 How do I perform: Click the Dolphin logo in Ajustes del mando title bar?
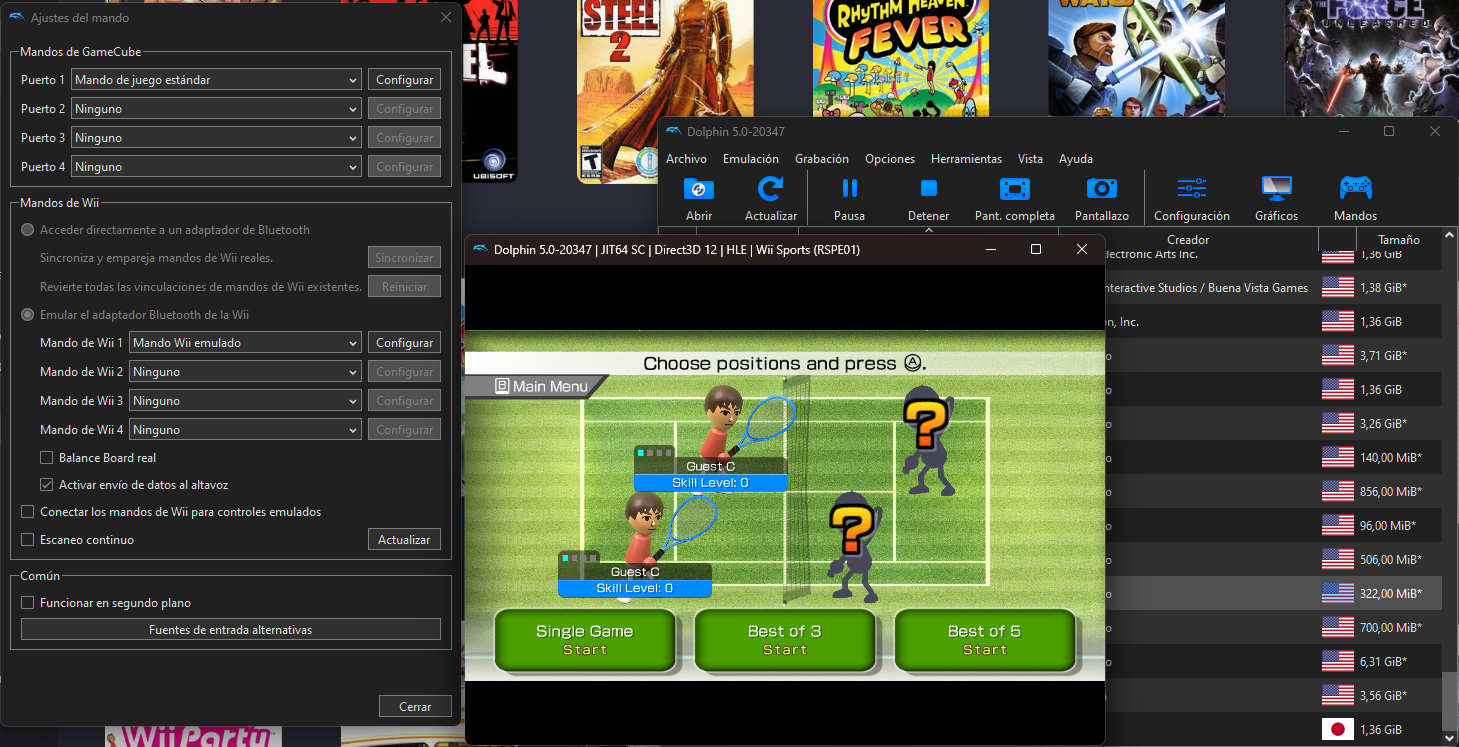pos(16,18)
